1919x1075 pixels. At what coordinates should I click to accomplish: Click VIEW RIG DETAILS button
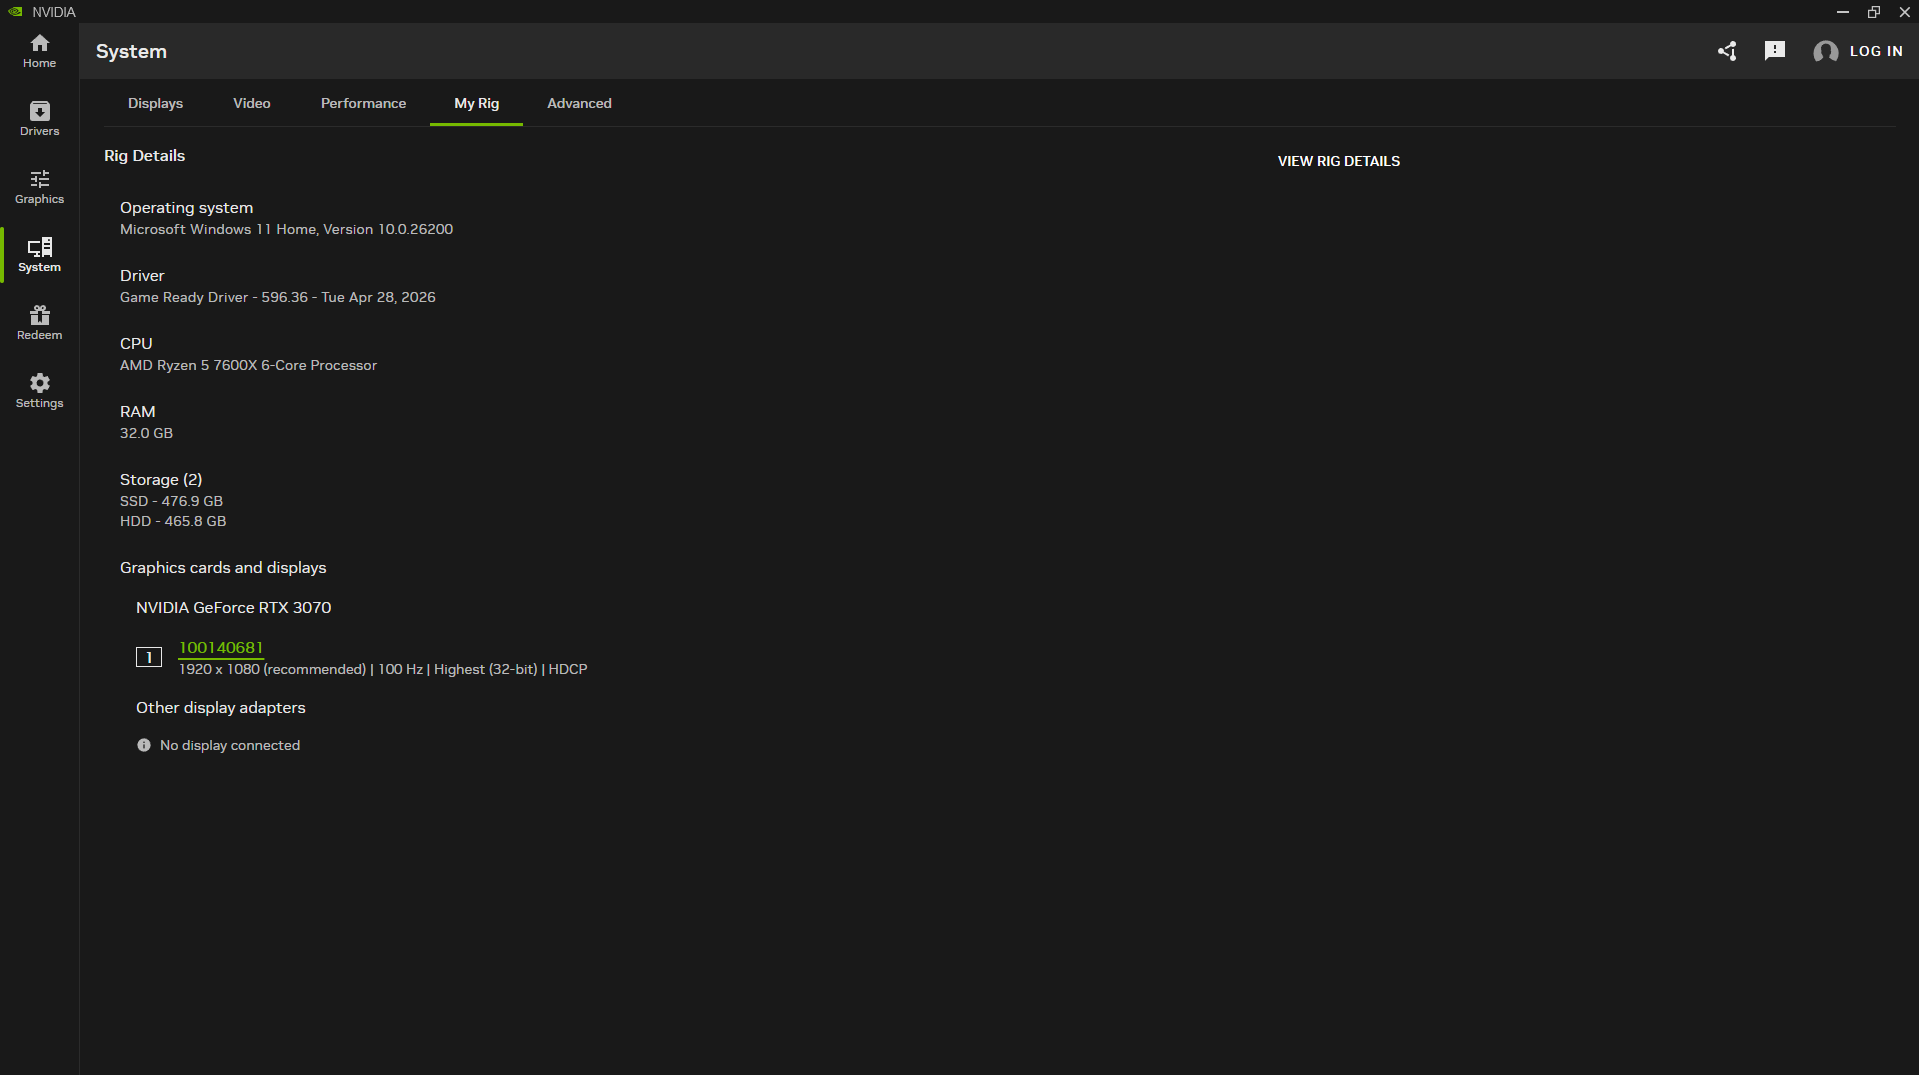1338,161
